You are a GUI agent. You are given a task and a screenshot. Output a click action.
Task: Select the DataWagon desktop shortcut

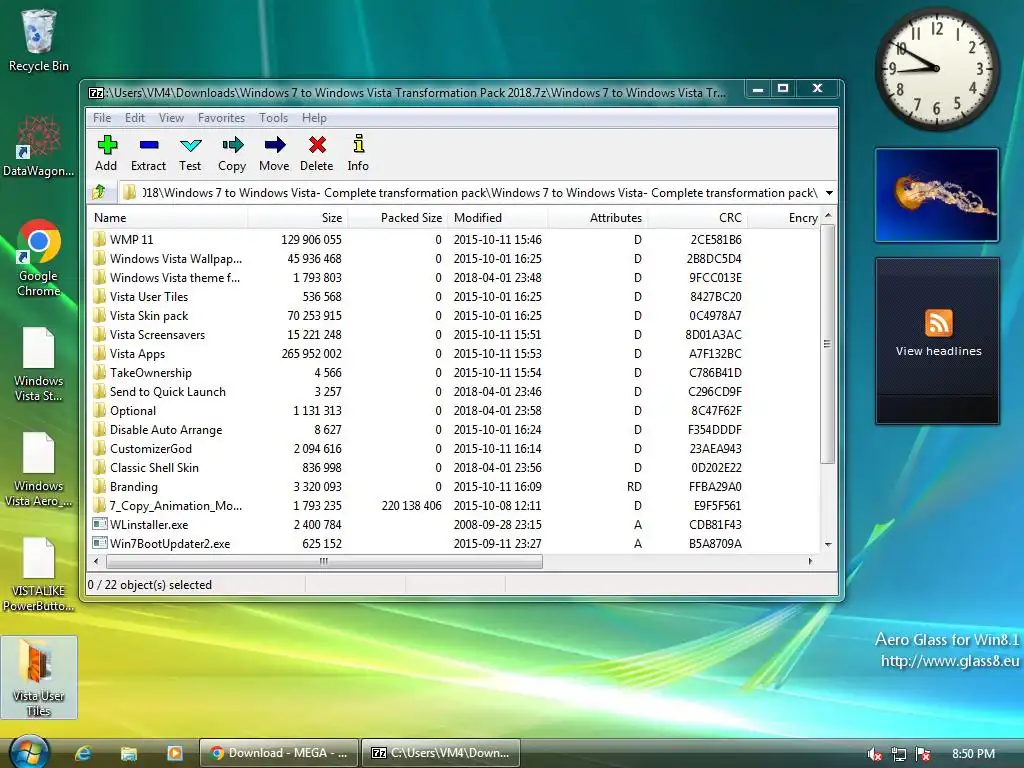pos(39,145)
